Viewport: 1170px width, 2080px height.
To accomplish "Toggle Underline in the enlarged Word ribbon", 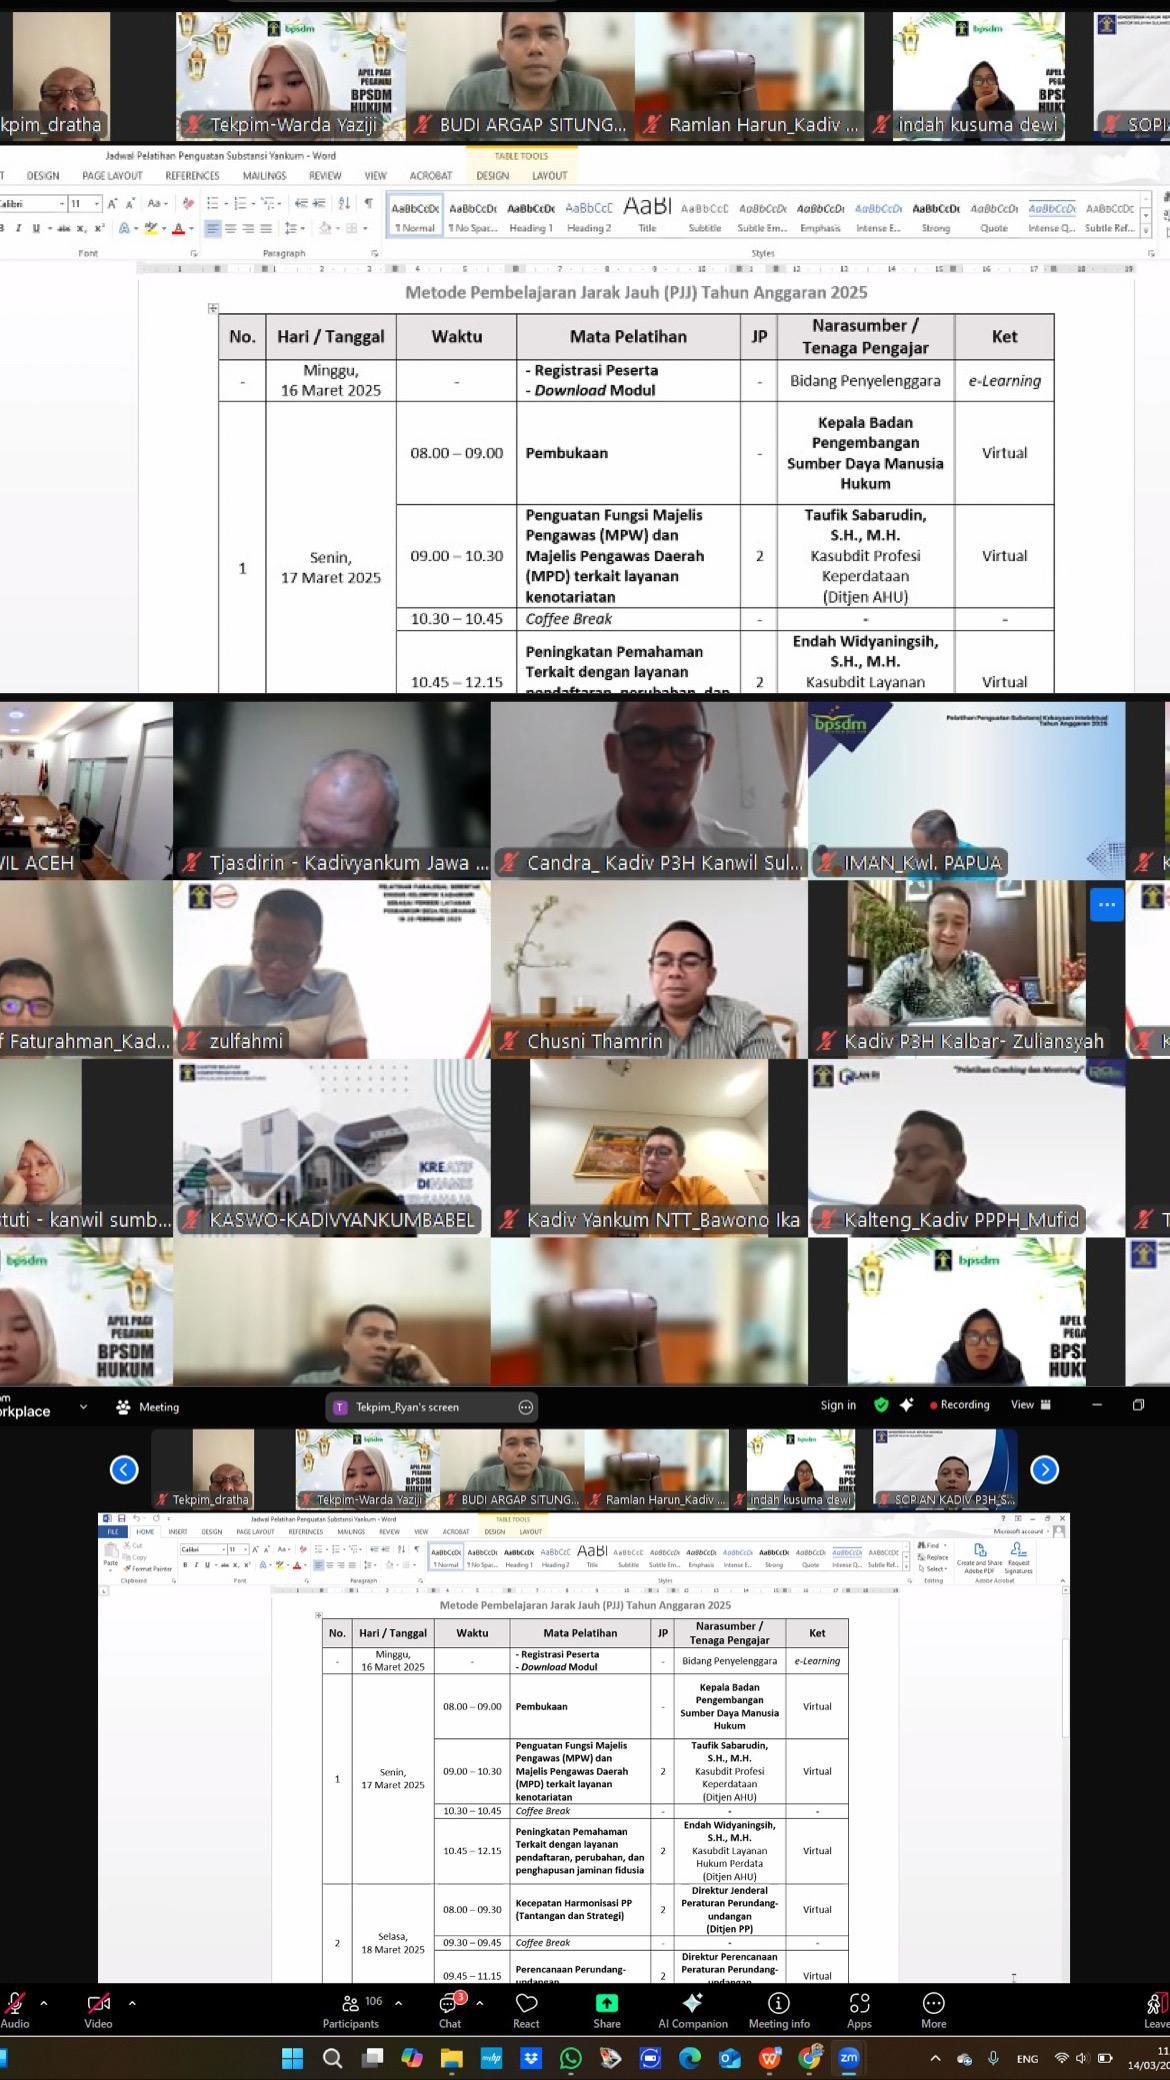I will pyautogui.click(x=36, y=228).
